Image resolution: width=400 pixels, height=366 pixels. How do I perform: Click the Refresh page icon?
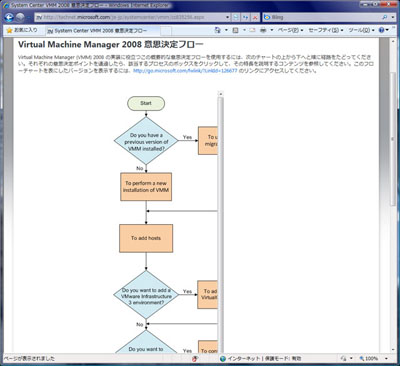[245, 17]
